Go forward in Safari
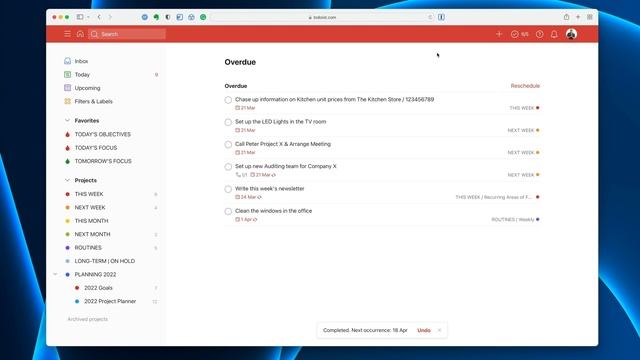 (x=110, y=17)
